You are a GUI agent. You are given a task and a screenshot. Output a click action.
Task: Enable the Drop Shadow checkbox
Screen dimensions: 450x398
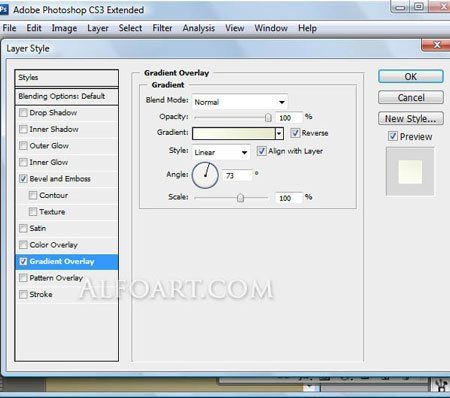23,113
